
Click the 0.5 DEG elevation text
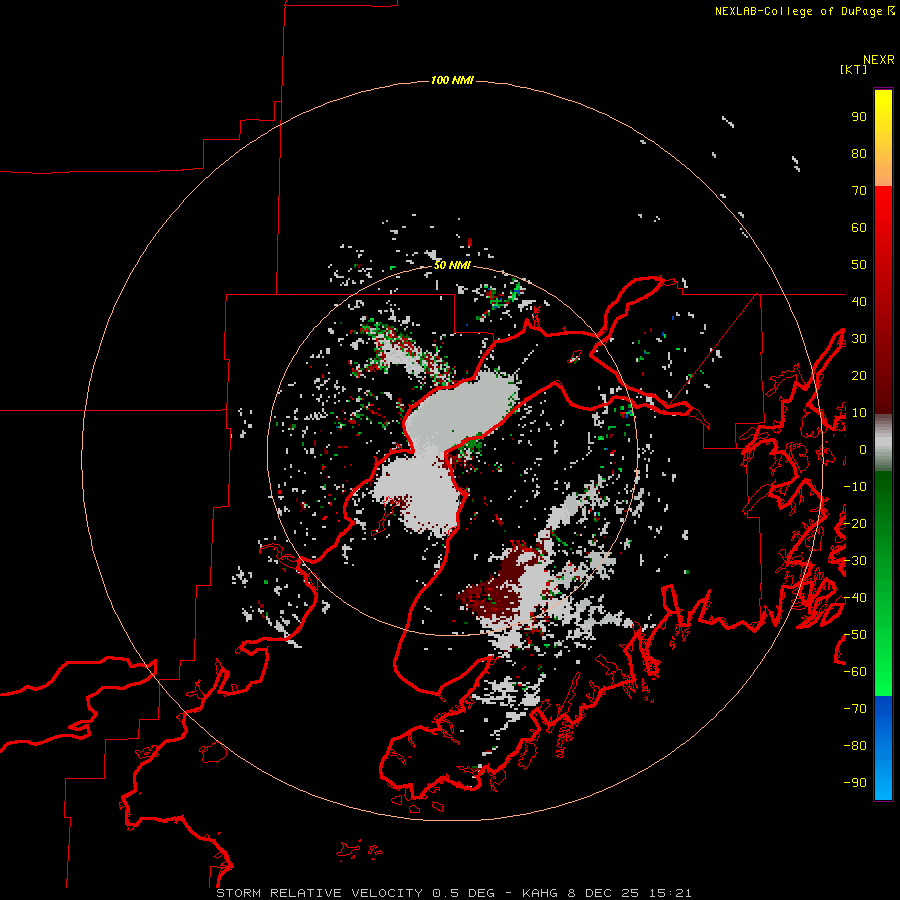(x=463, y=893)
